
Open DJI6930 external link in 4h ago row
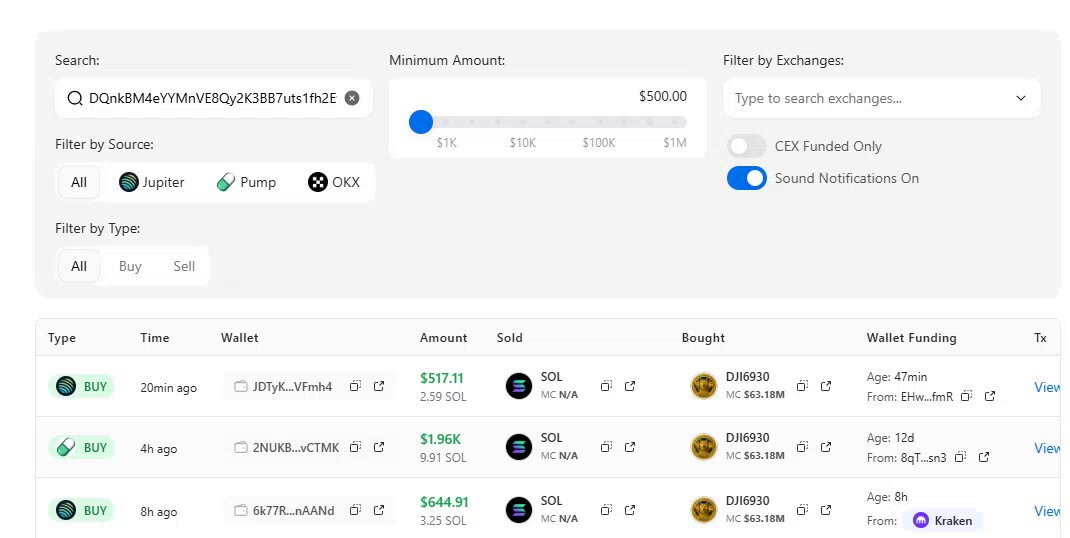click(x=826, y=447)
